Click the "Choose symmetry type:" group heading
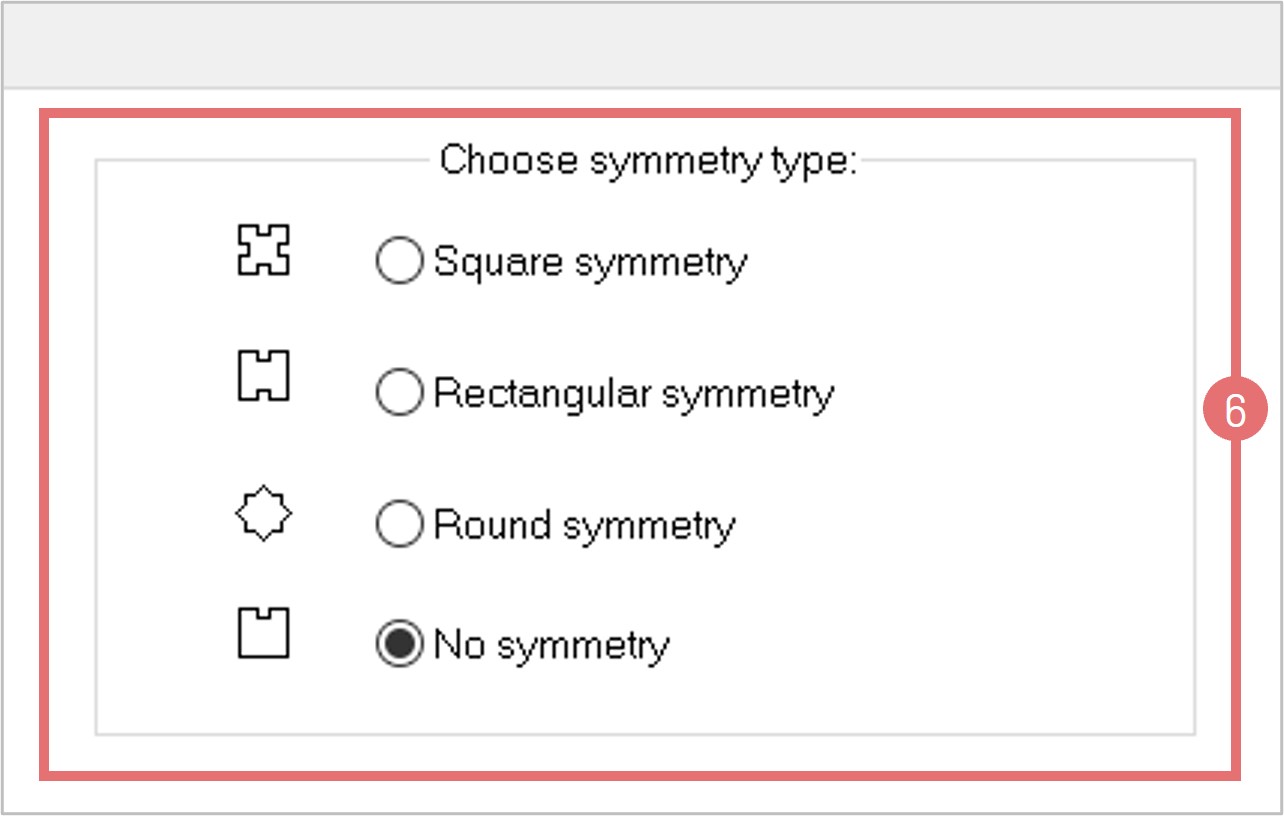The width and height of the screenshot is (1284, 816). point(648,160)
